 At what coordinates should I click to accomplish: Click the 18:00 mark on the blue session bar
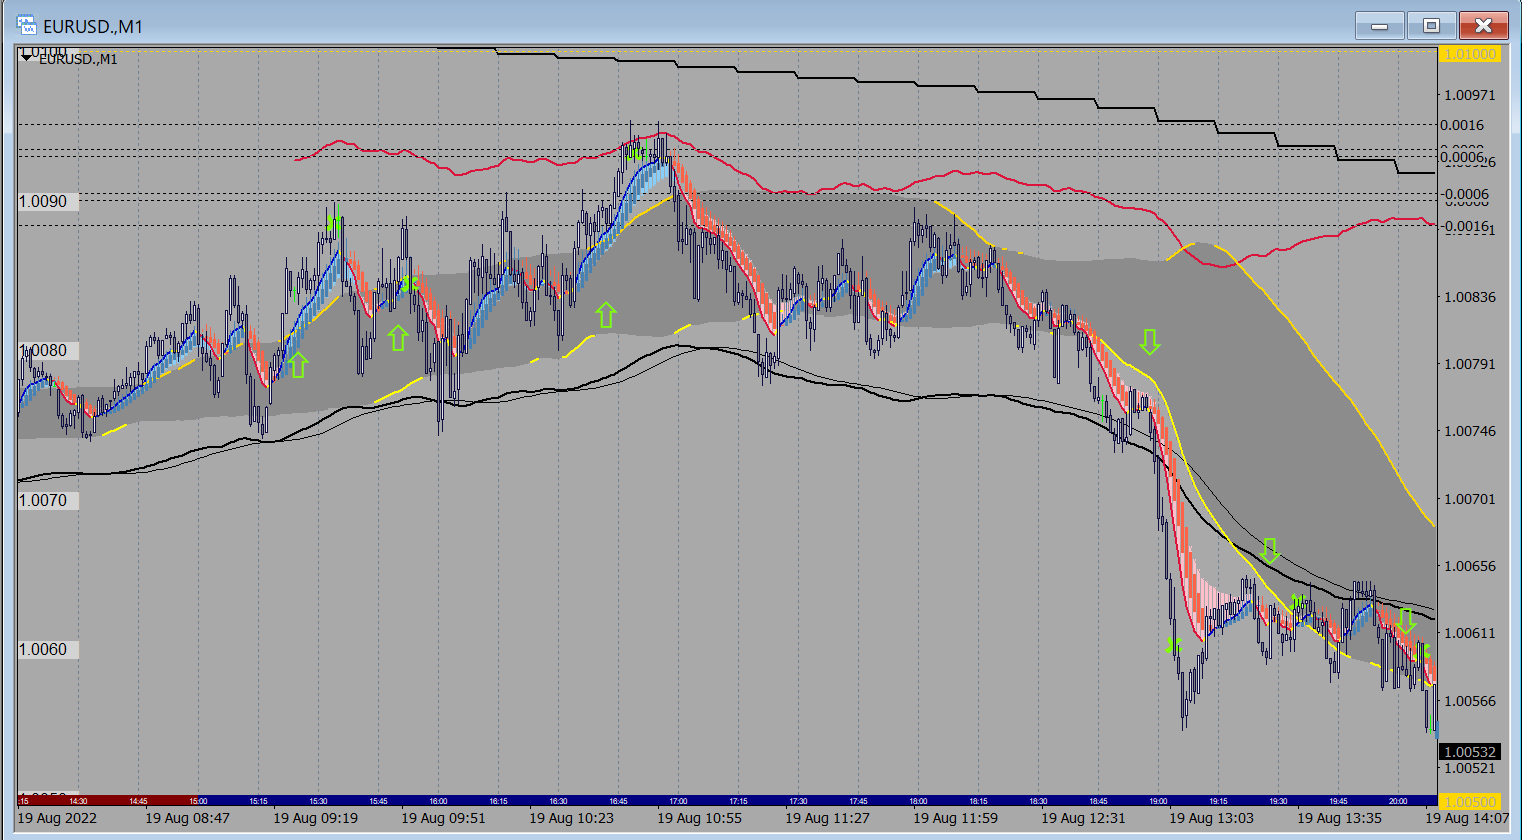tap(918, 801)
